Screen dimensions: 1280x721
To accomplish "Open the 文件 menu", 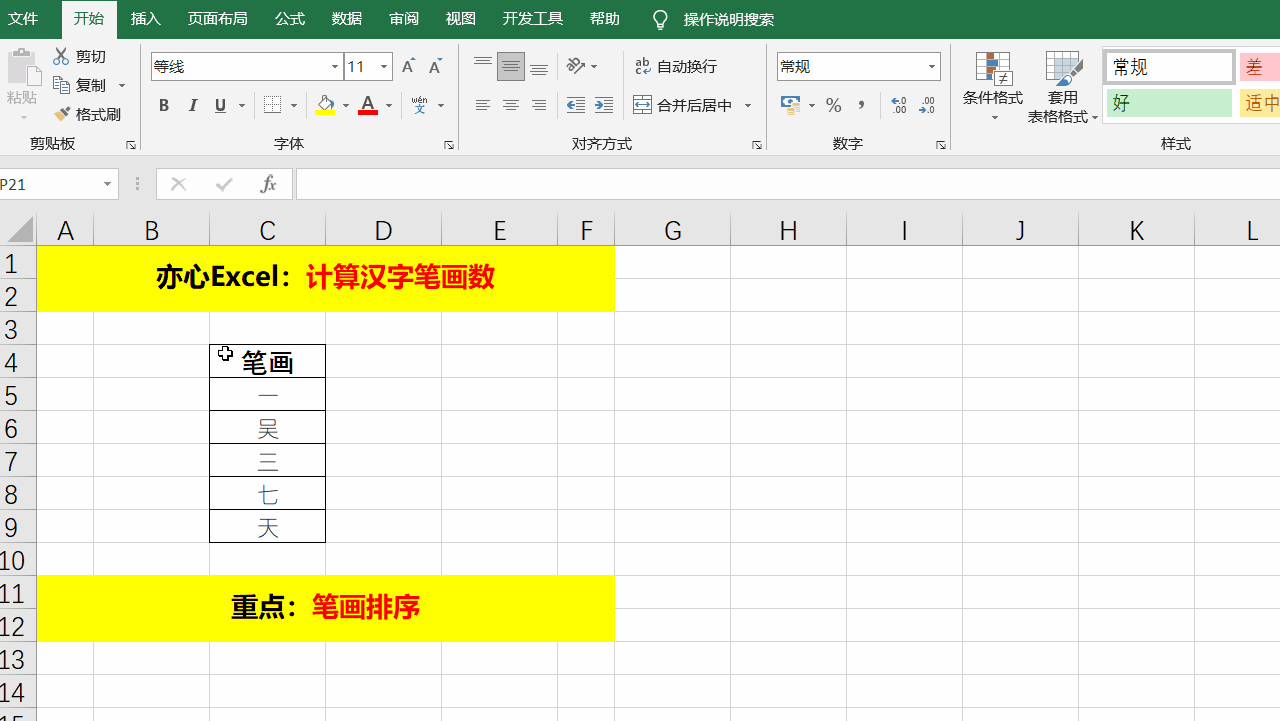I will pos(23,19).
